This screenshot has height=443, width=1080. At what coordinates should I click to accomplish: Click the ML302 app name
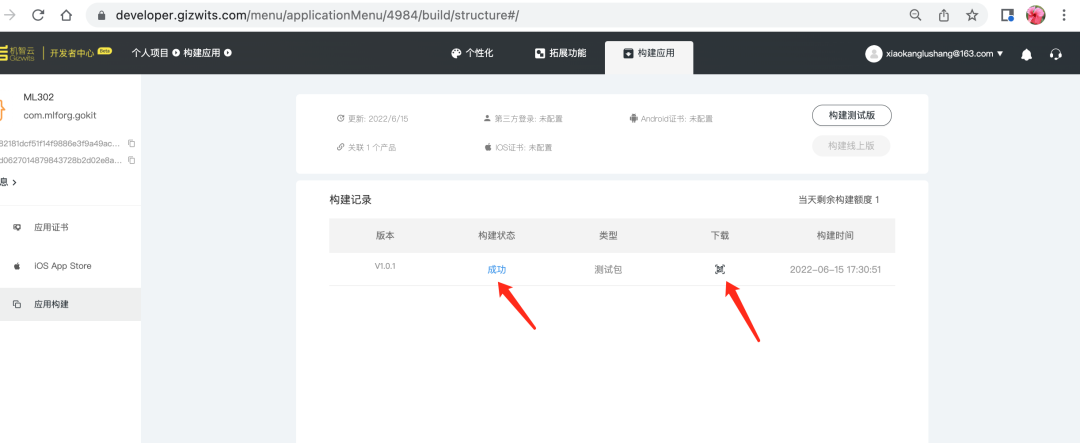[39, 97]
